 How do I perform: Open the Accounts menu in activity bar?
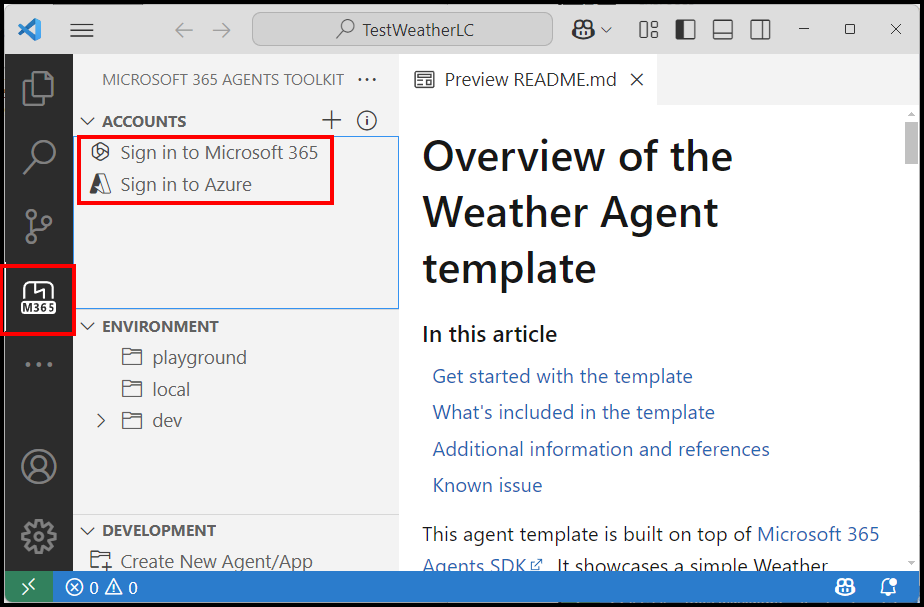pos(39,467)
